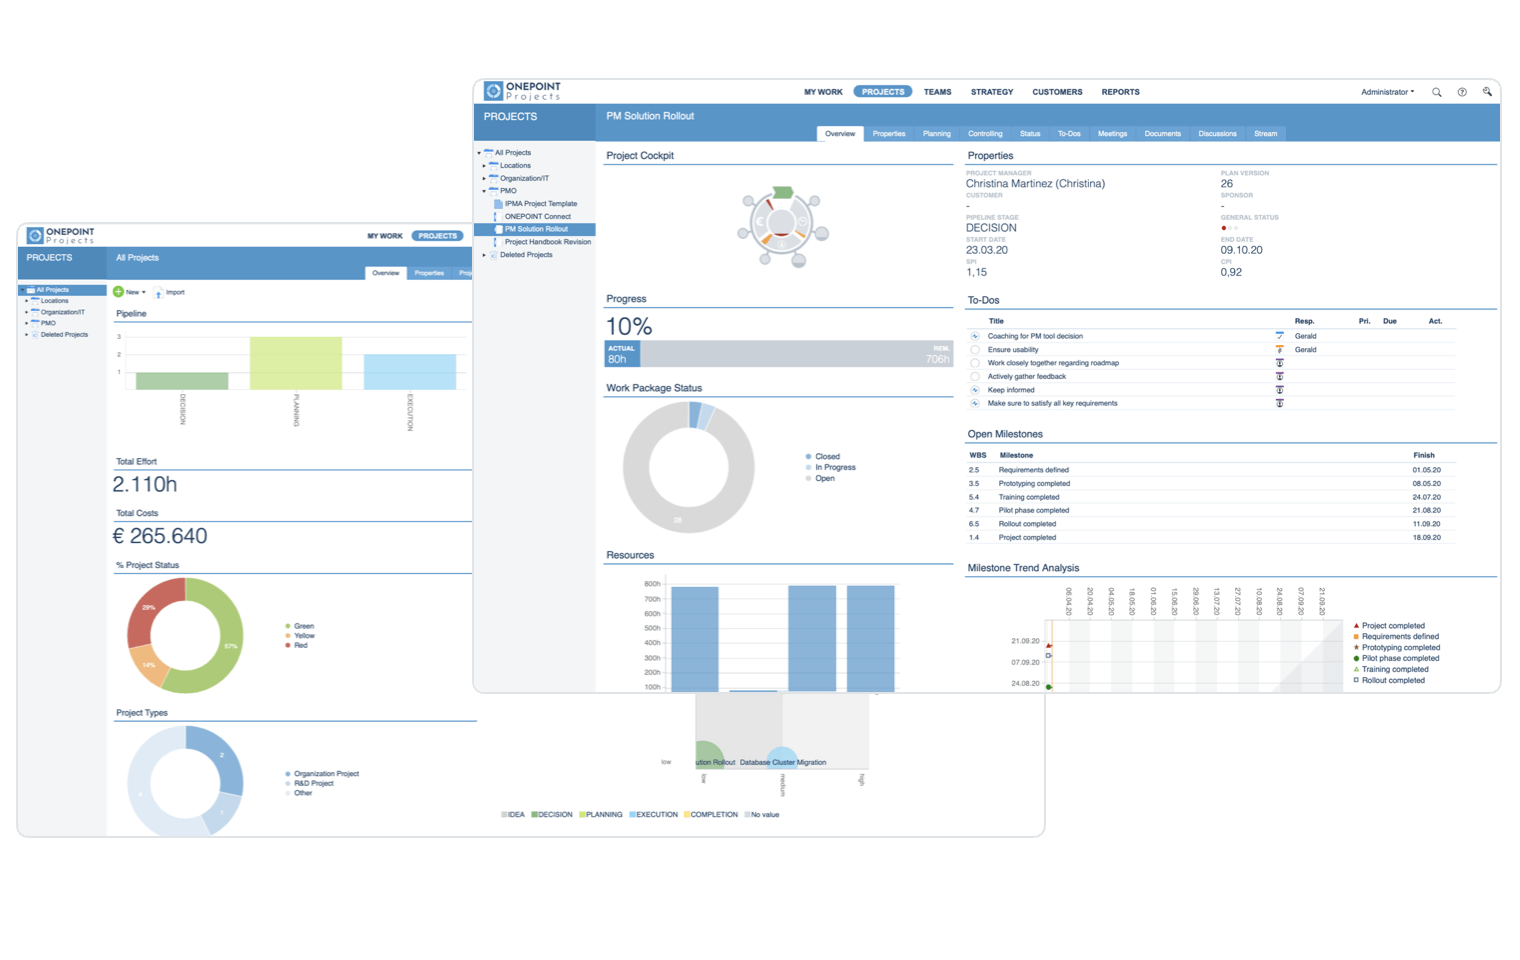Image resolution: width=1520 pixels, height=960 pixels.
Task: Click the green plus New icon
Action: (x=118, y=292)
